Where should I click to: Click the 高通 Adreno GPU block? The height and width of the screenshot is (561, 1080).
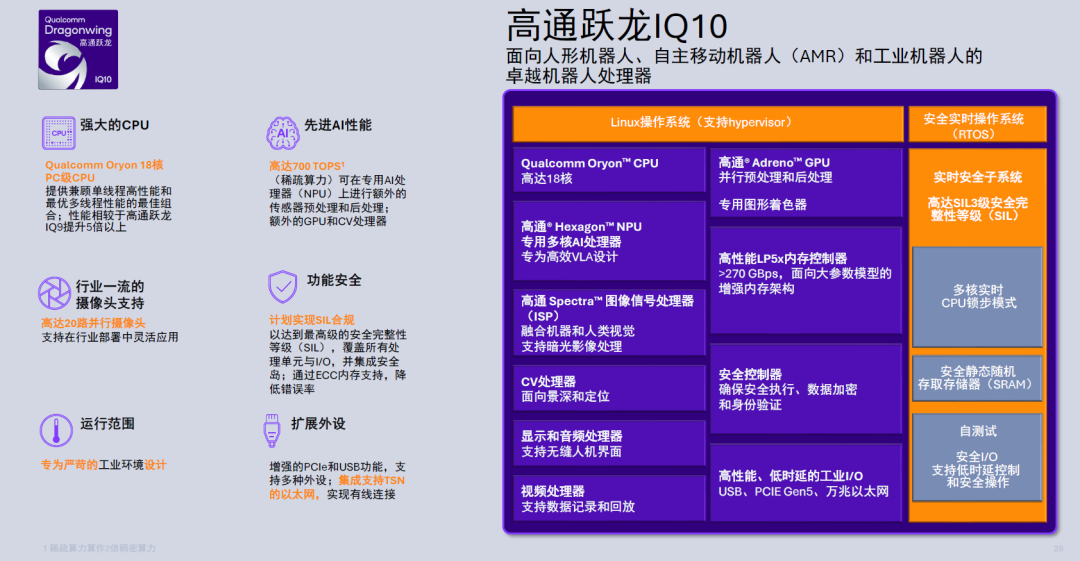tap(806, 183)
